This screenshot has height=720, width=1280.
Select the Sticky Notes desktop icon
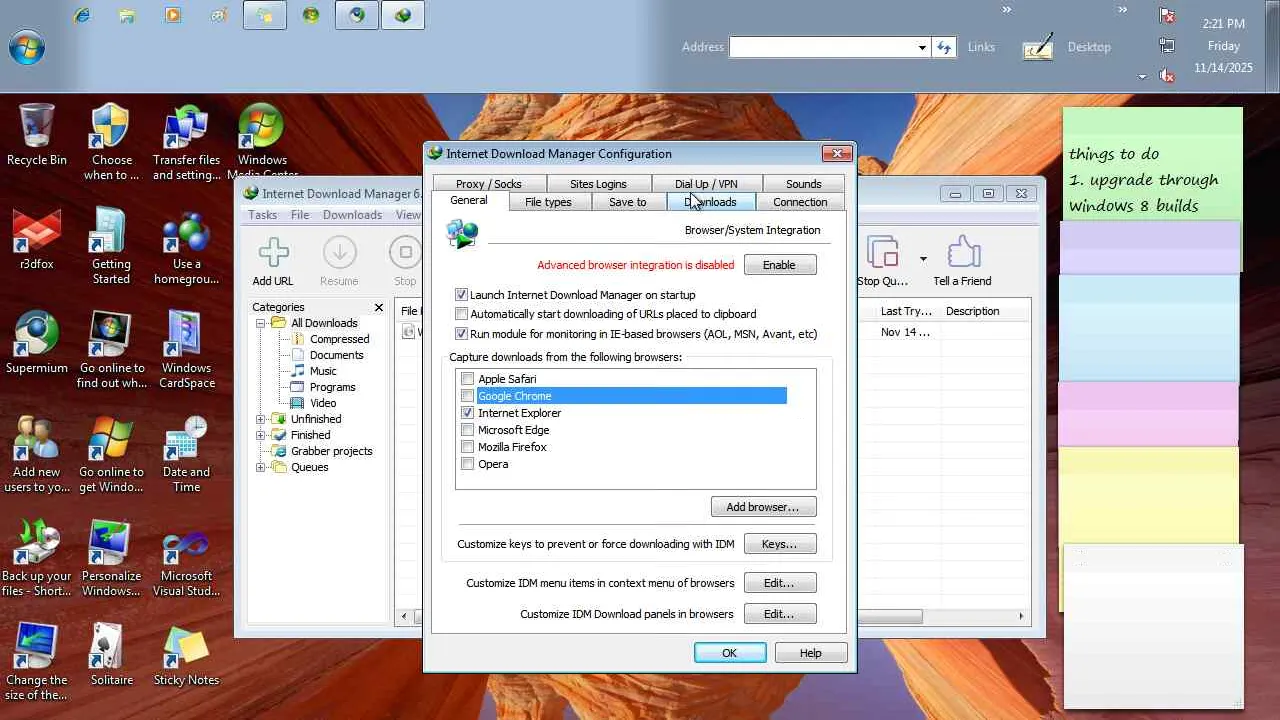point(187,655)
